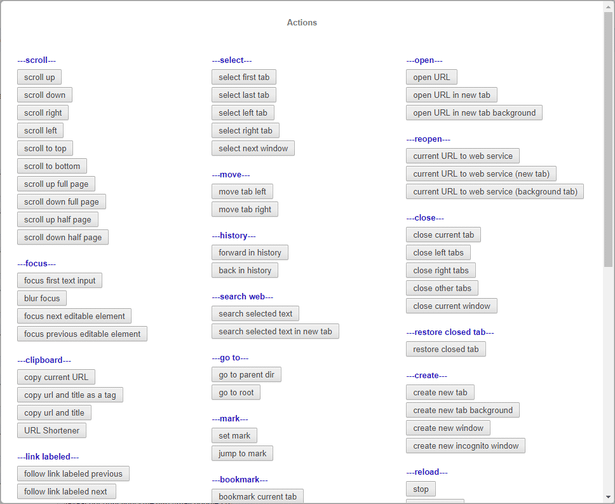This screenshot has width=615, height=504.
Task: Click "forward in history" button
Action: 250,252
